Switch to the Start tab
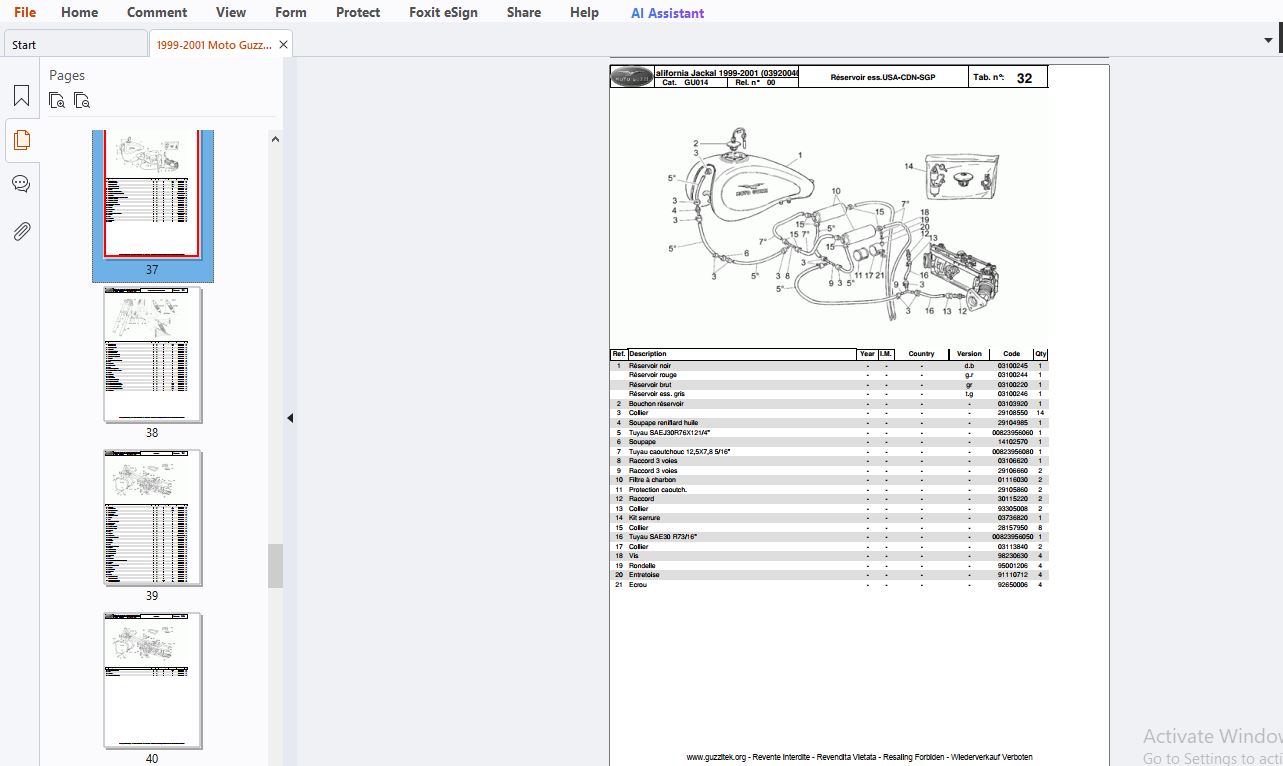Viewport: 1283px width, 766px height. tap(75, 44)
